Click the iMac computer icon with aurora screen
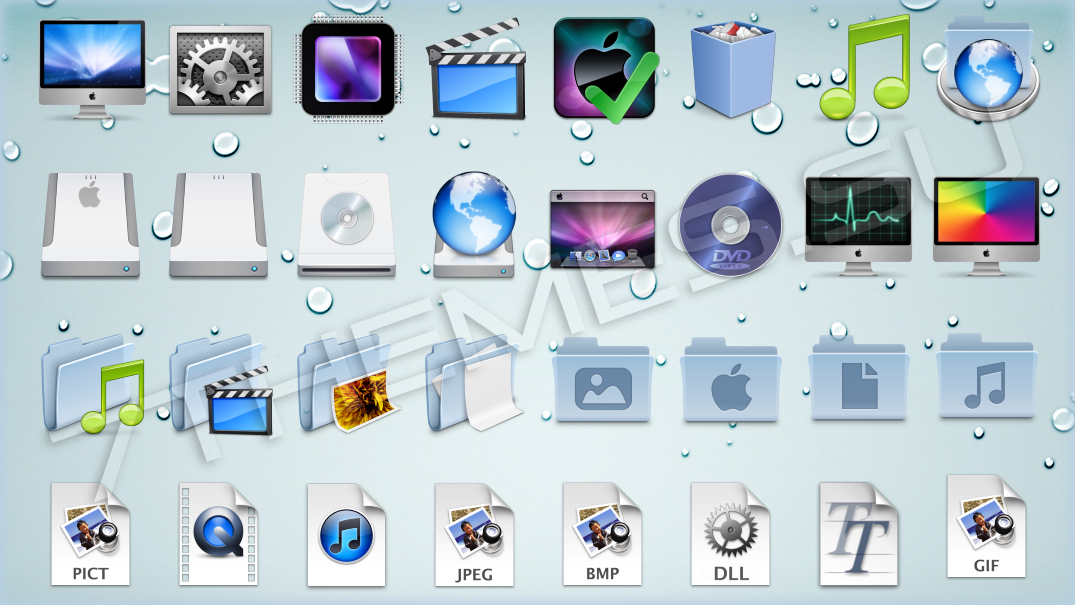 tap(92, 69)
